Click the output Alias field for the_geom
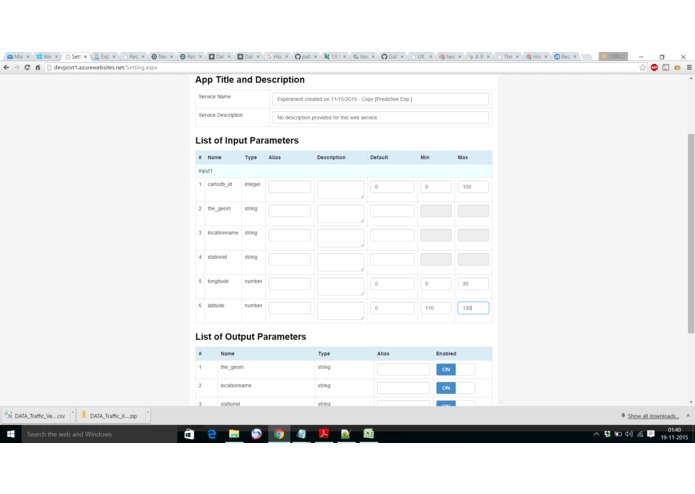695x494 pixels. click(403, 370)
